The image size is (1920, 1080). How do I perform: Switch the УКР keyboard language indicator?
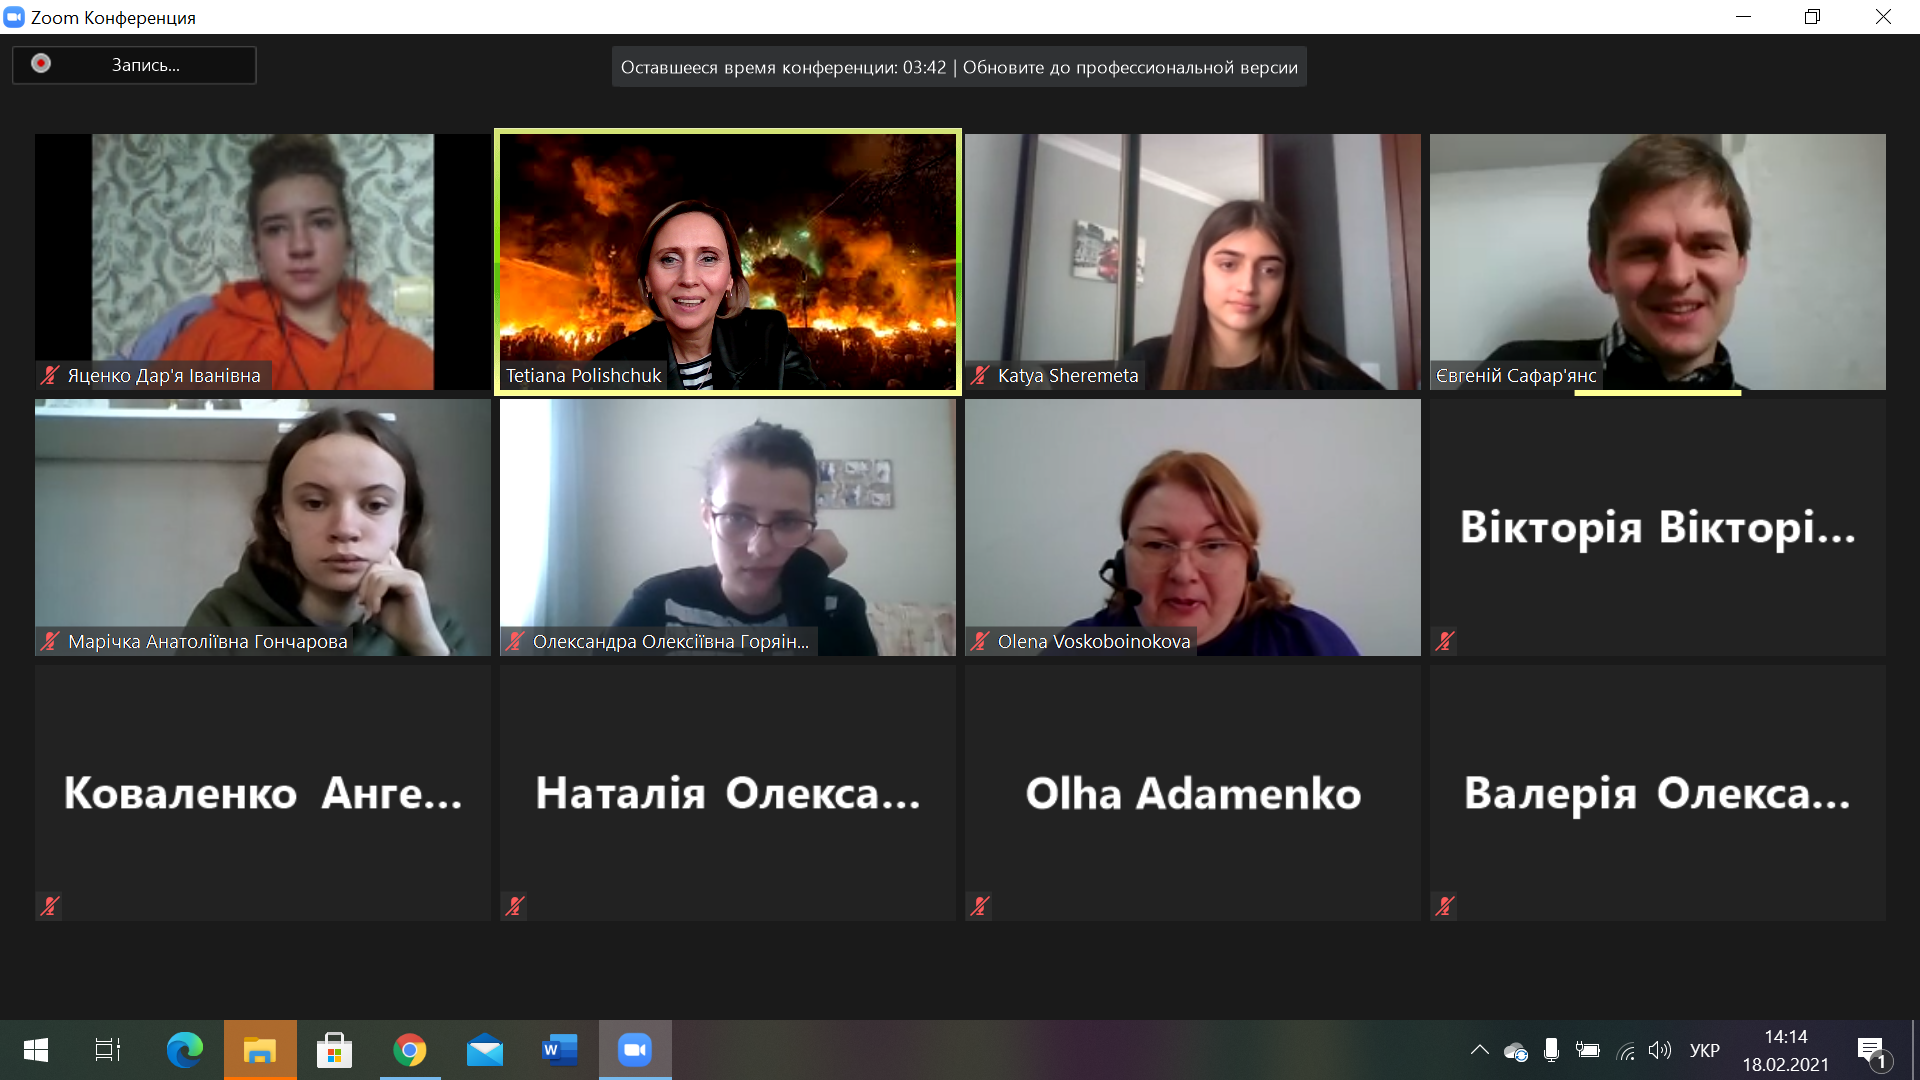1704,1050
